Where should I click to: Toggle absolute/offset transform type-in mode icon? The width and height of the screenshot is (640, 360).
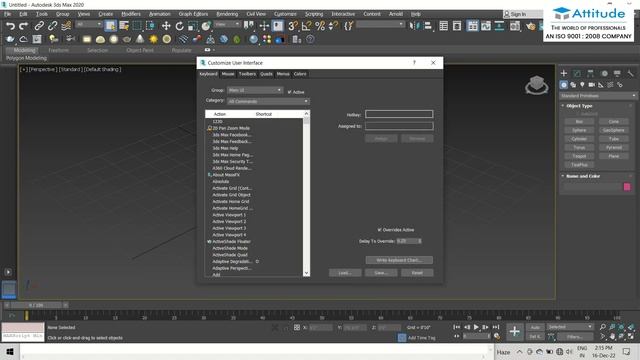pos(297,327)
